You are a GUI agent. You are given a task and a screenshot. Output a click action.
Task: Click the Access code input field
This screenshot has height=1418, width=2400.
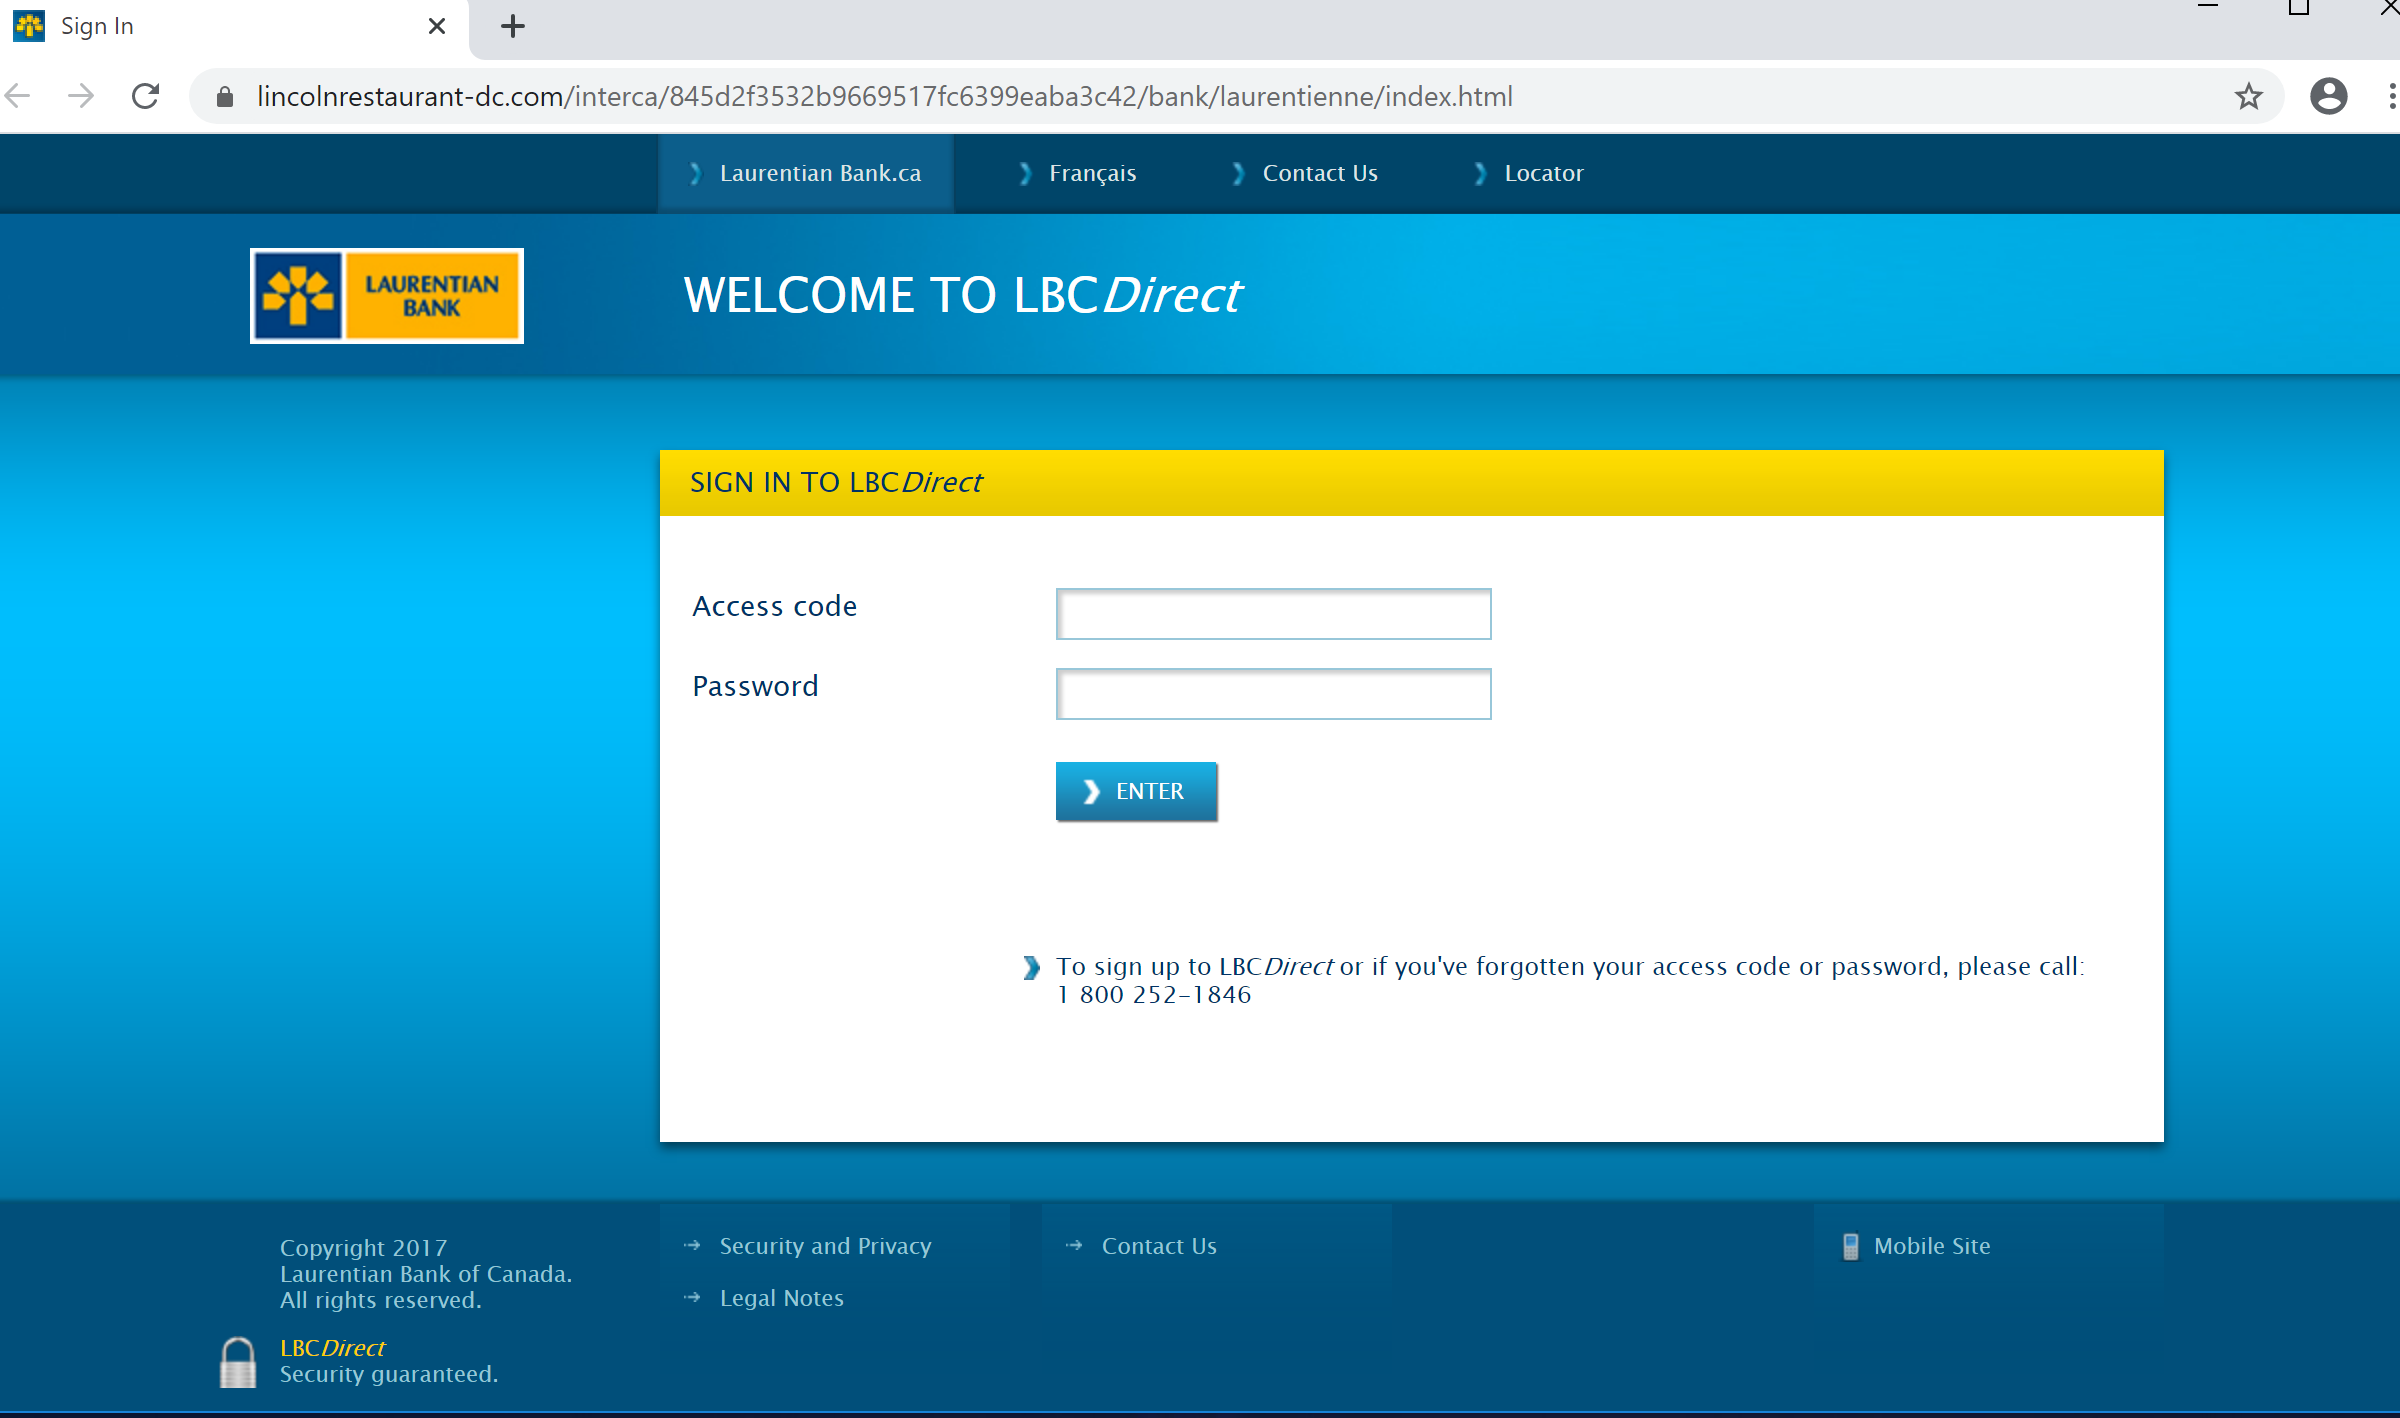(1274, 614)
